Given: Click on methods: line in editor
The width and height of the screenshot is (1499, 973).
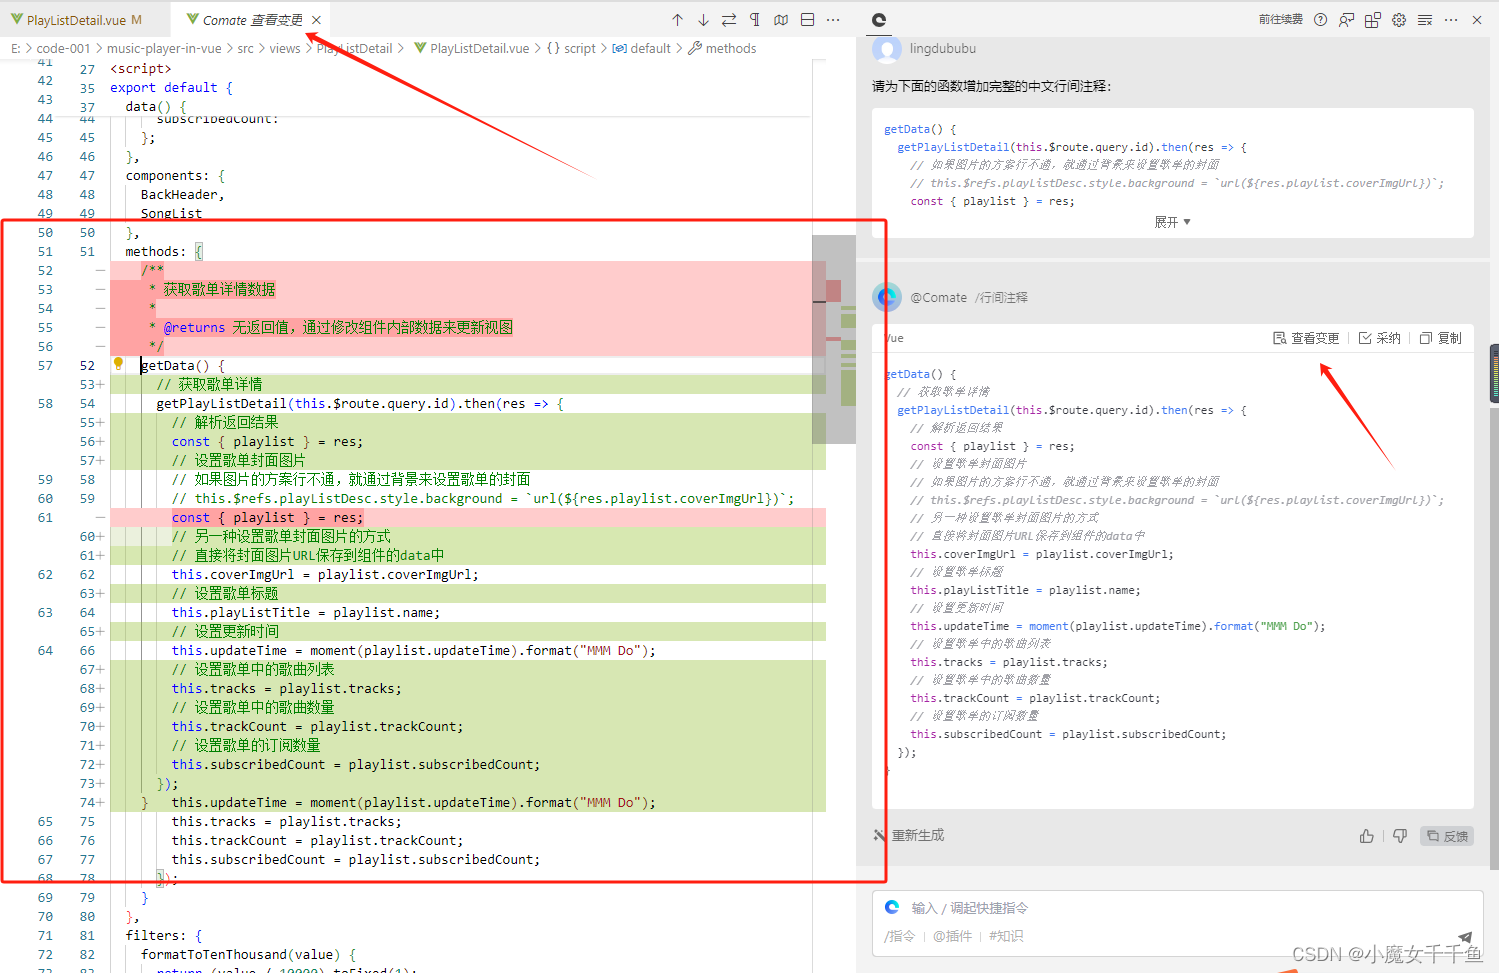Looking at the screenshot, I should [x=165, y=251].
